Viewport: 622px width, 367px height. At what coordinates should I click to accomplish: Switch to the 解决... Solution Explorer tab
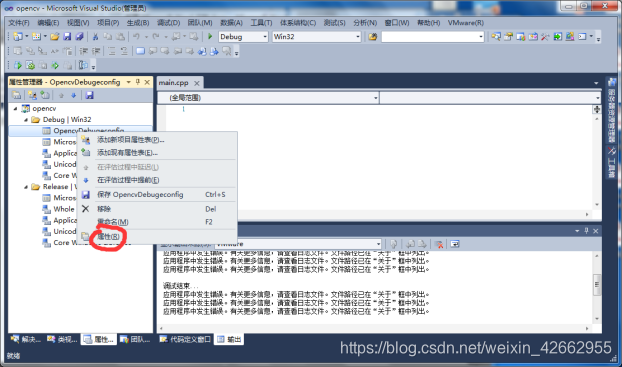coord(26,339)
